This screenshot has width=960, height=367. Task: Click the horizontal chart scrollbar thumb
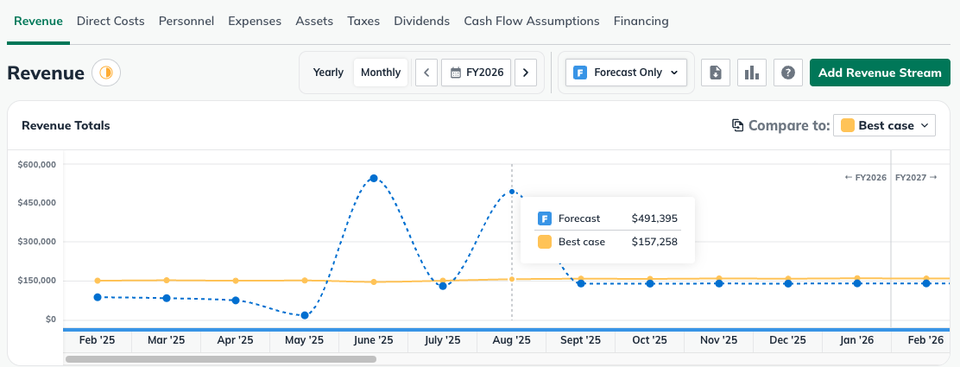tap(221, 359)
